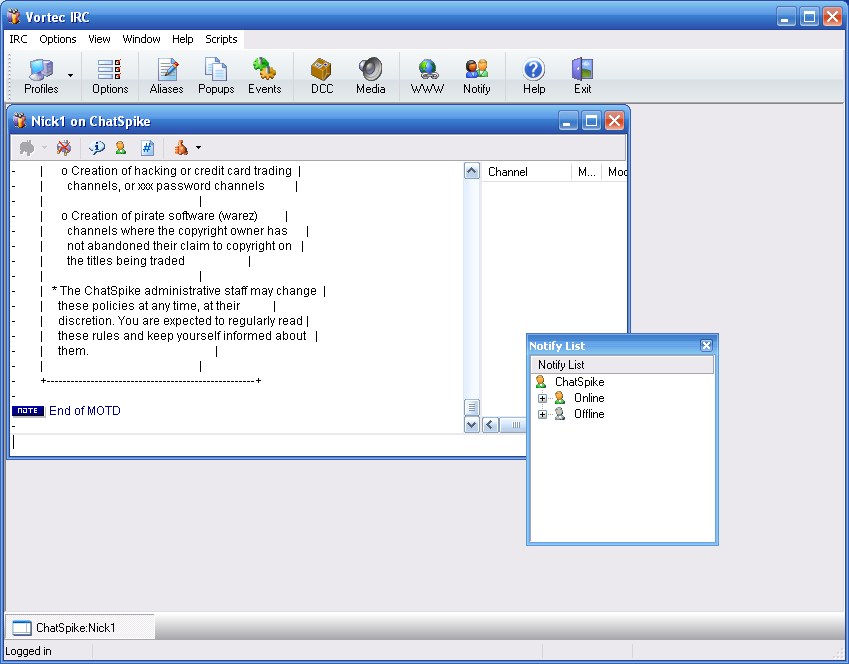Expand the Online node in Notify List
This screenshot has width=849, height=664.
[542, 398]
